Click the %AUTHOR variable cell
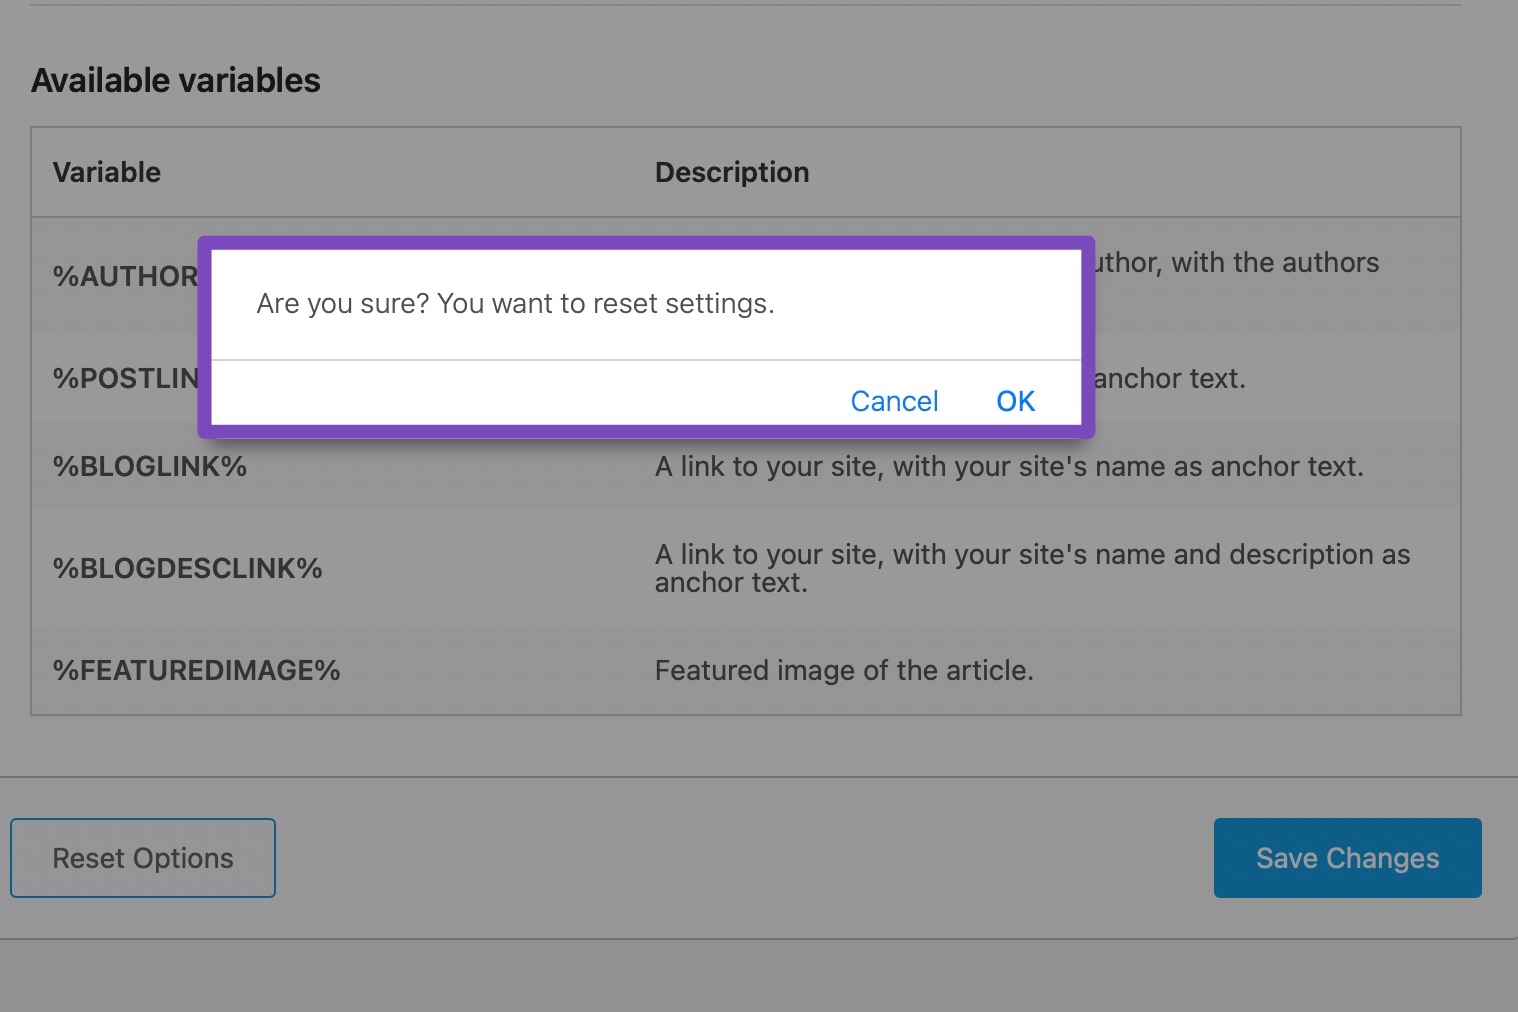 click(x=125, y=276)
